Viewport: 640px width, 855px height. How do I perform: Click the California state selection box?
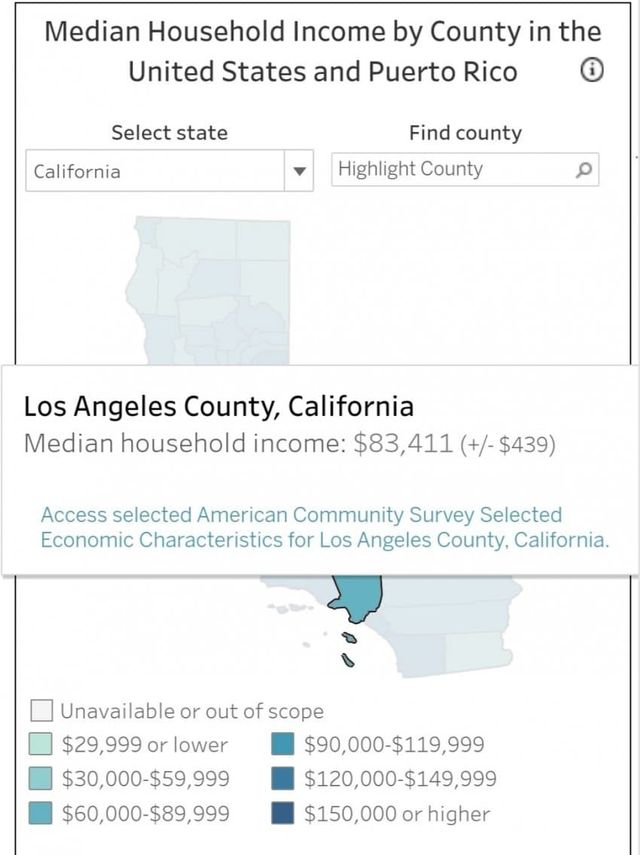[155, 171]
